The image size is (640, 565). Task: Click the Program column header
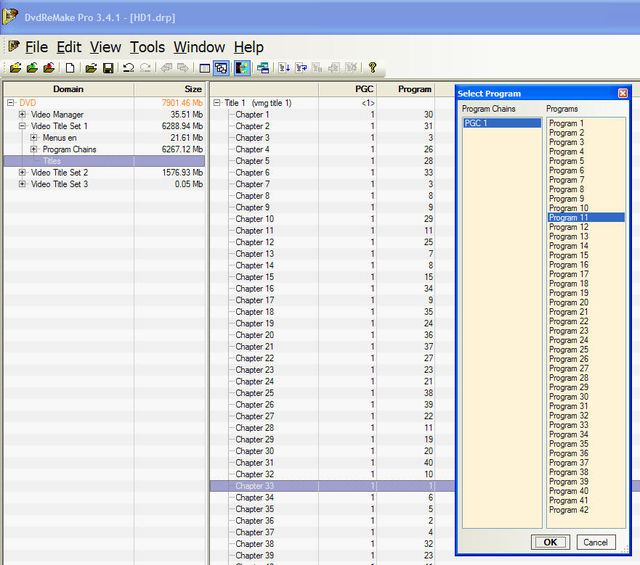coord(405,89)
